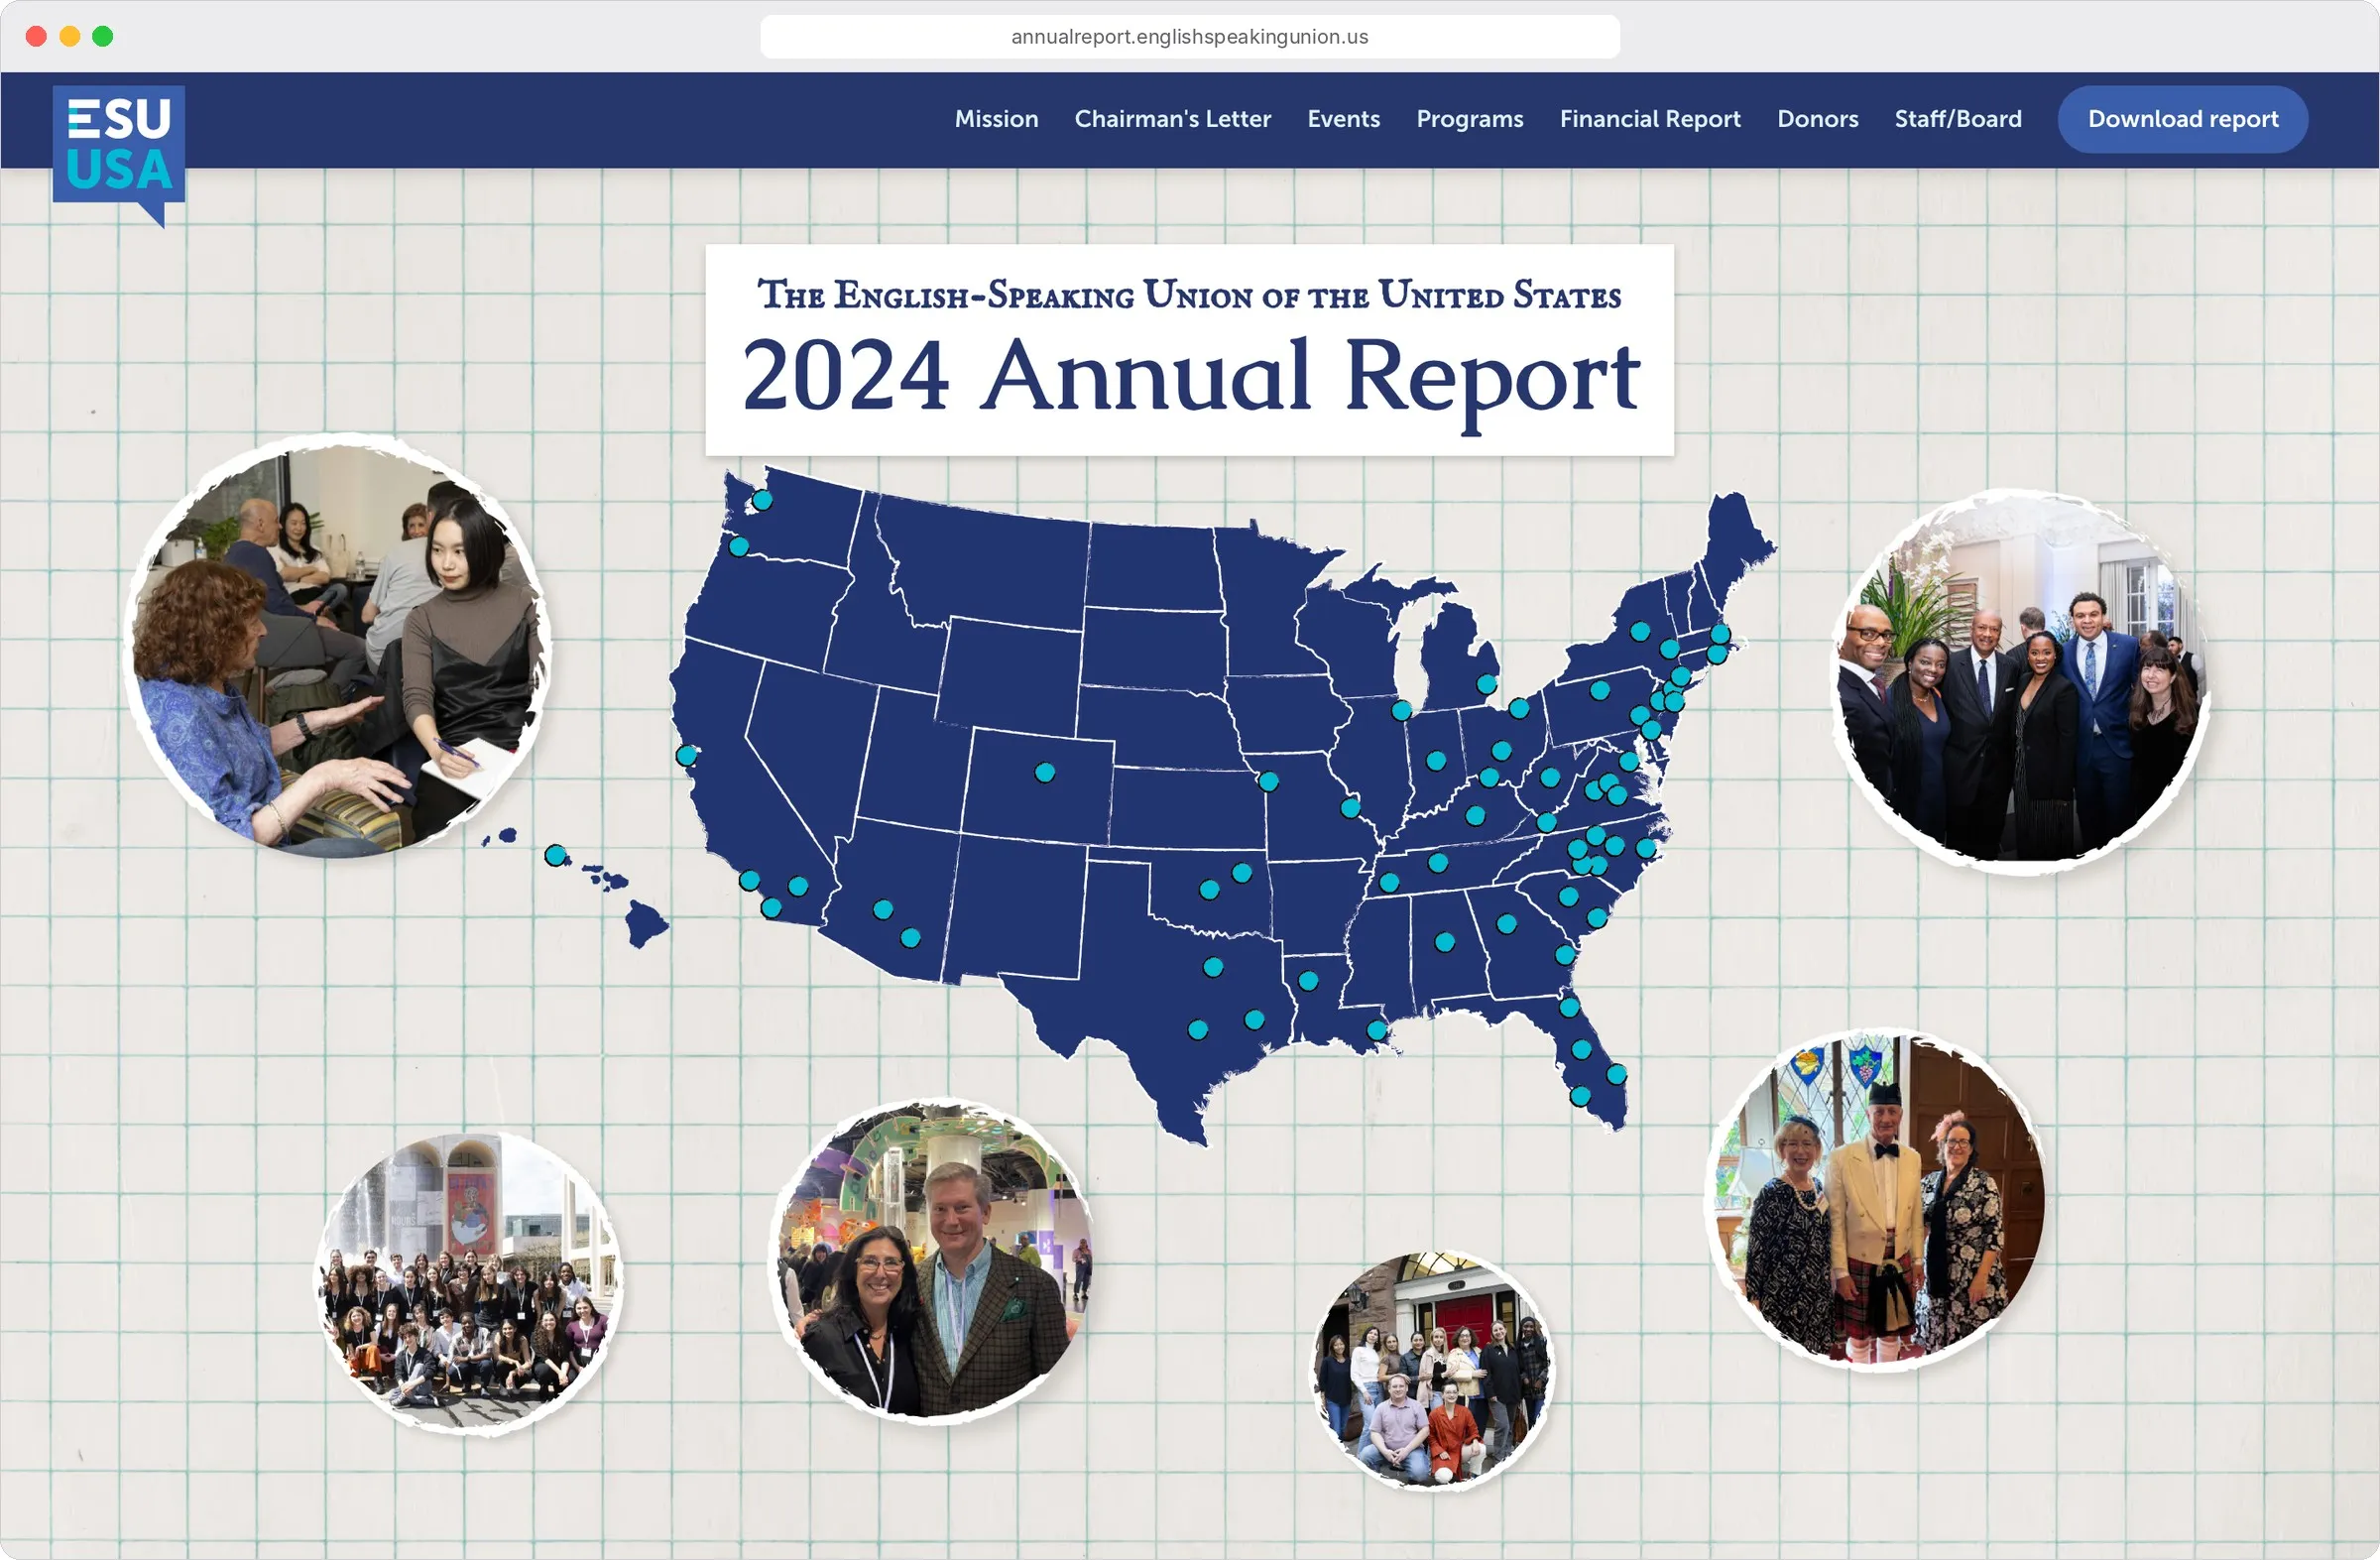Open the Financial Report link
The image size is (2380, 1560).
[x=1650, y=119]
